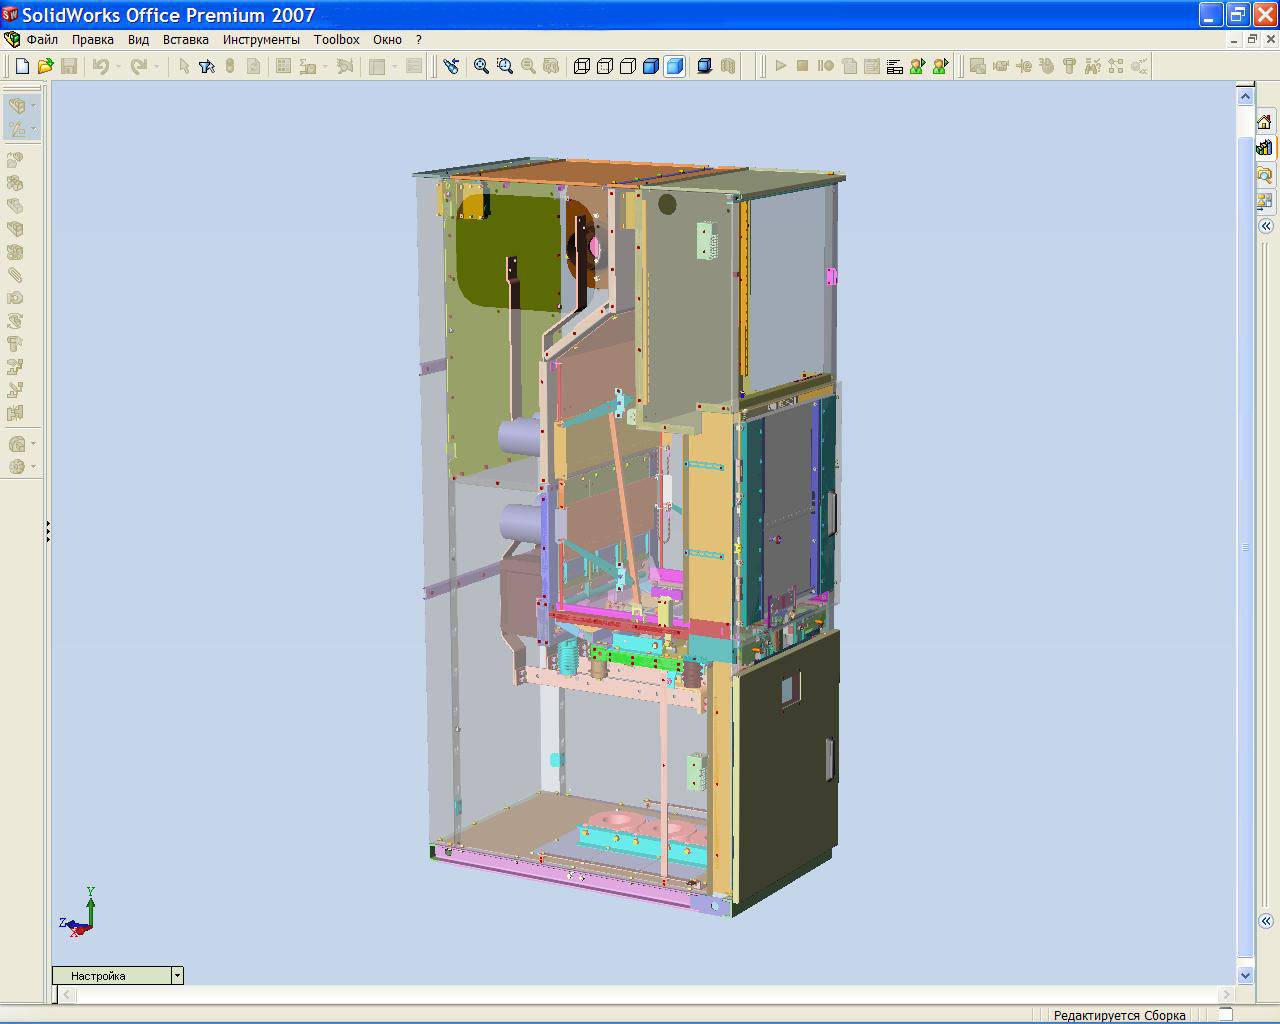Expand the collapsed feature tree panel handle
Screen dimensions: 1280x1024
(47, 532)
